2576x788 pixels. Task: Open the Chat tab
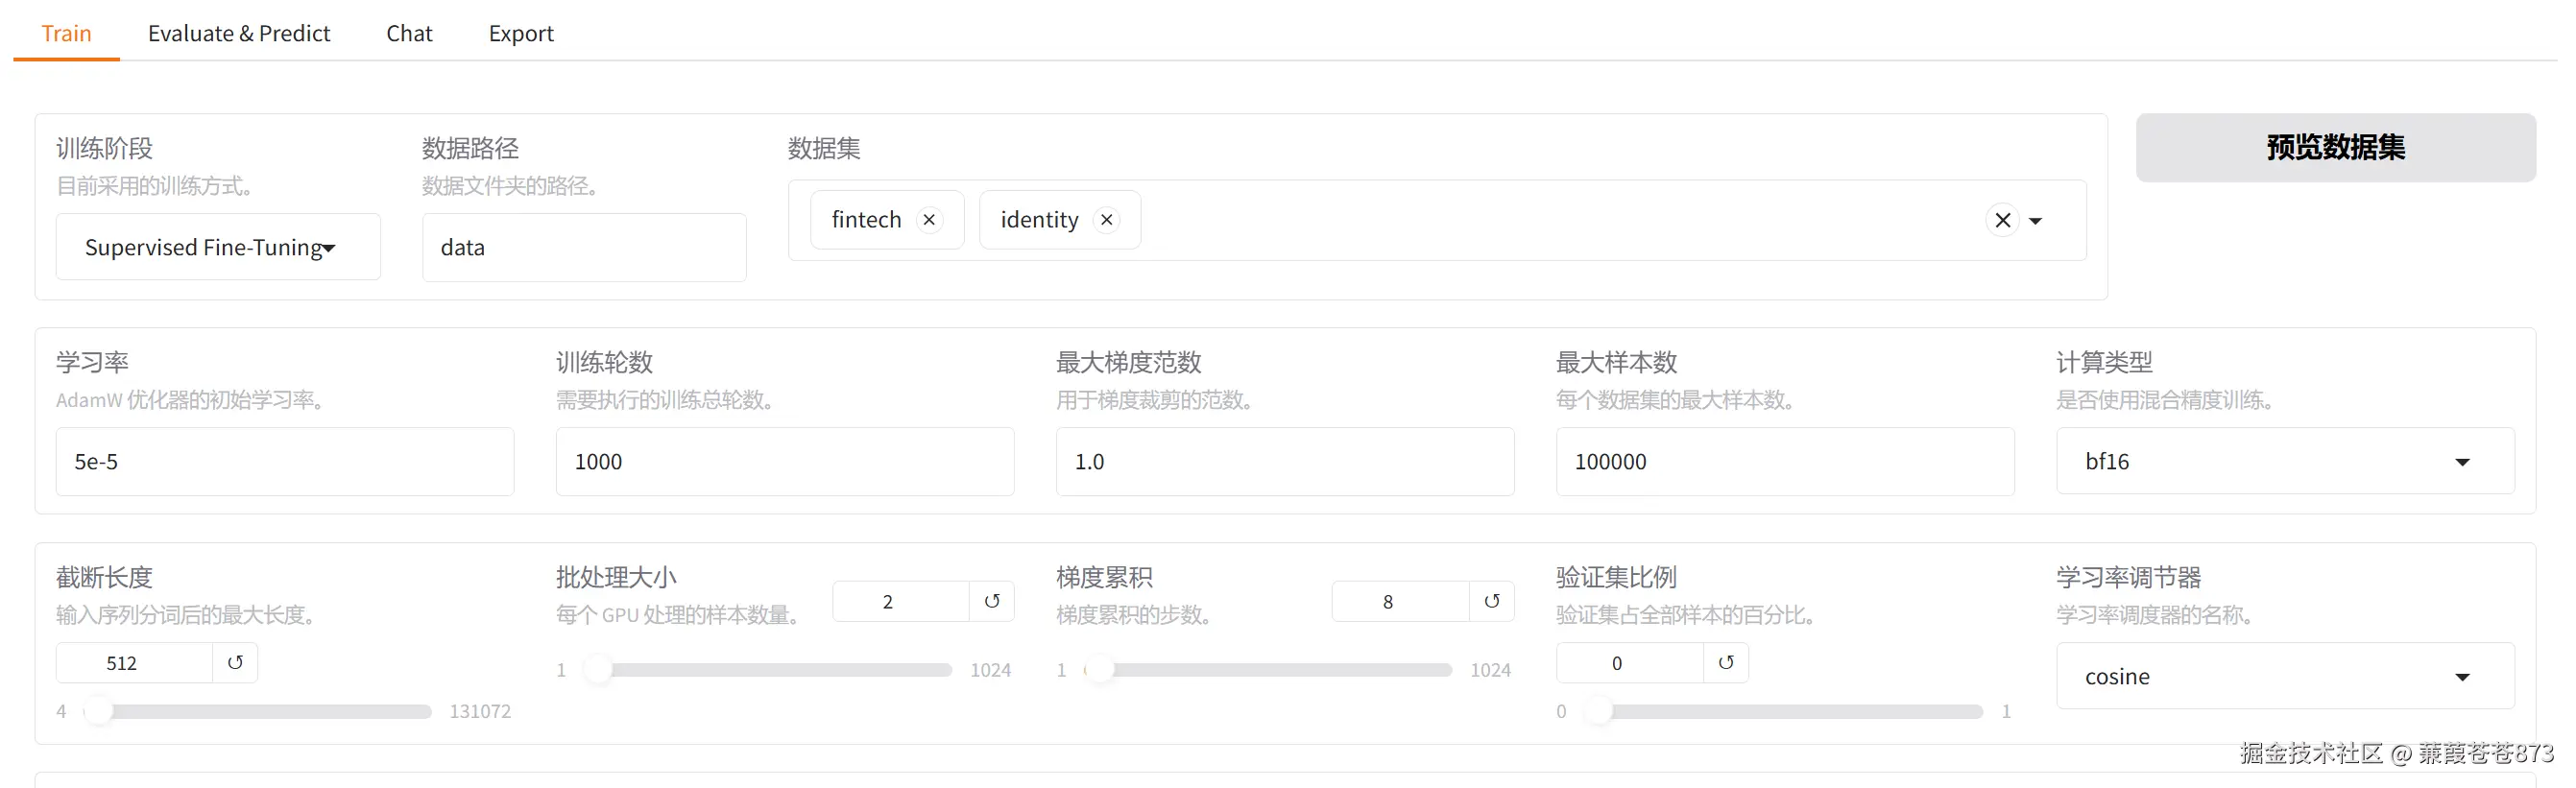pos(409,33)
